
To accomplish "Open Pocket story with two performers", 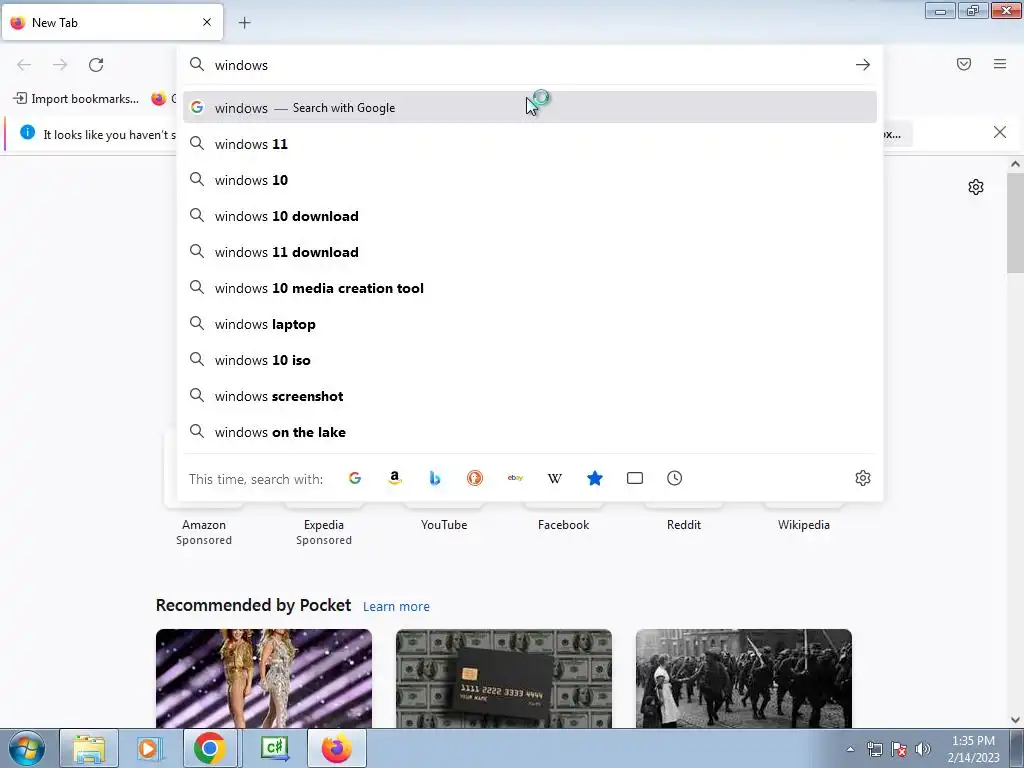I will click(x=264, y=679).
